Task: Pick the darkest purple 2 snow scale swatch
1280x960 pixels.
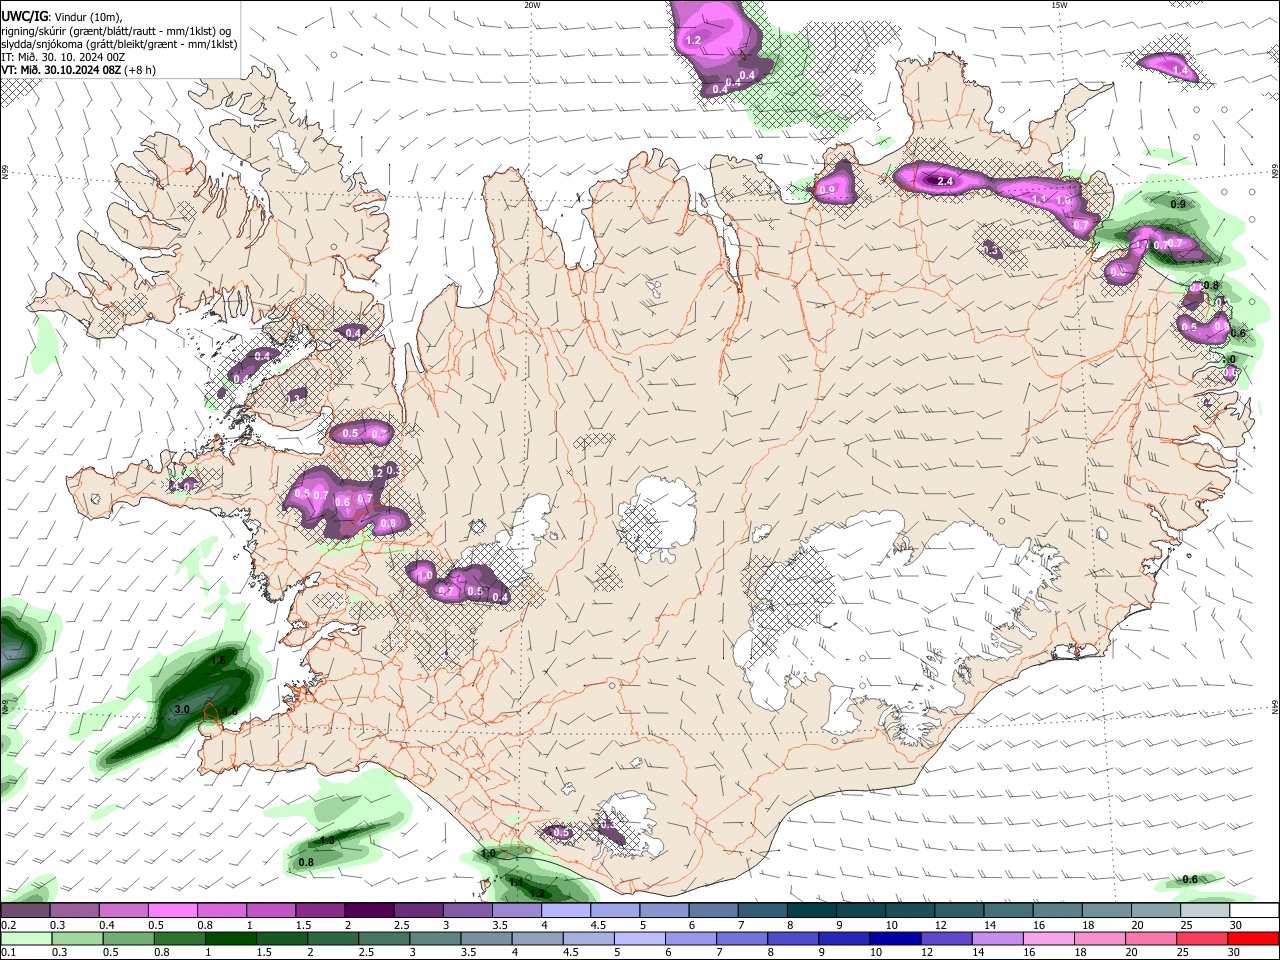Action: pyautogui.click(x=369, y=911)
